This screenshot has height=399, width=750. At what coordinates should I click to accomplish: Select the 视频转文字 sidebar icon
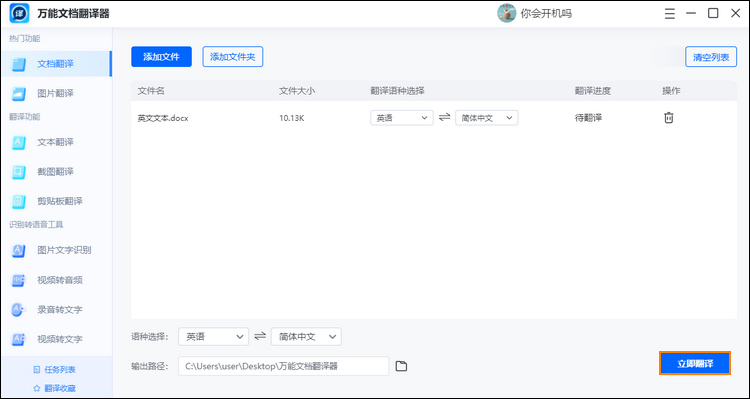(19, 339)
